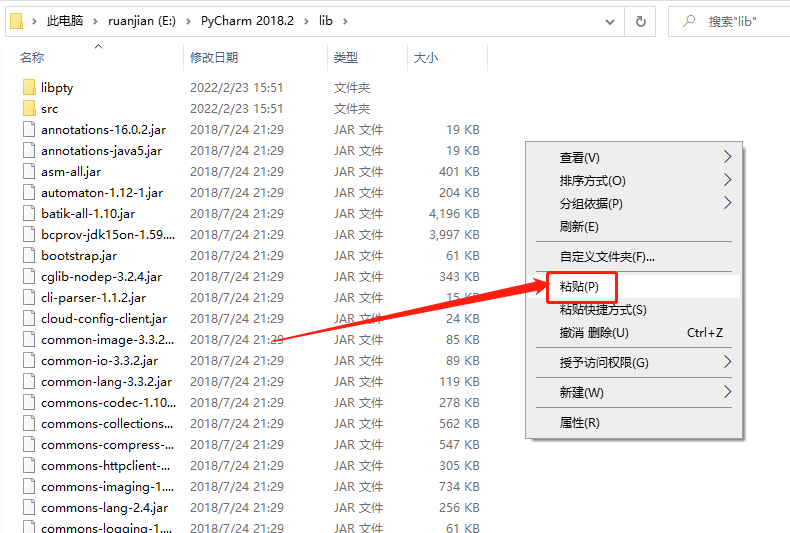Click the commons-lang-2.4.jar file name
Viewport: 790px width, 533px height.
(x=104, y=508)
